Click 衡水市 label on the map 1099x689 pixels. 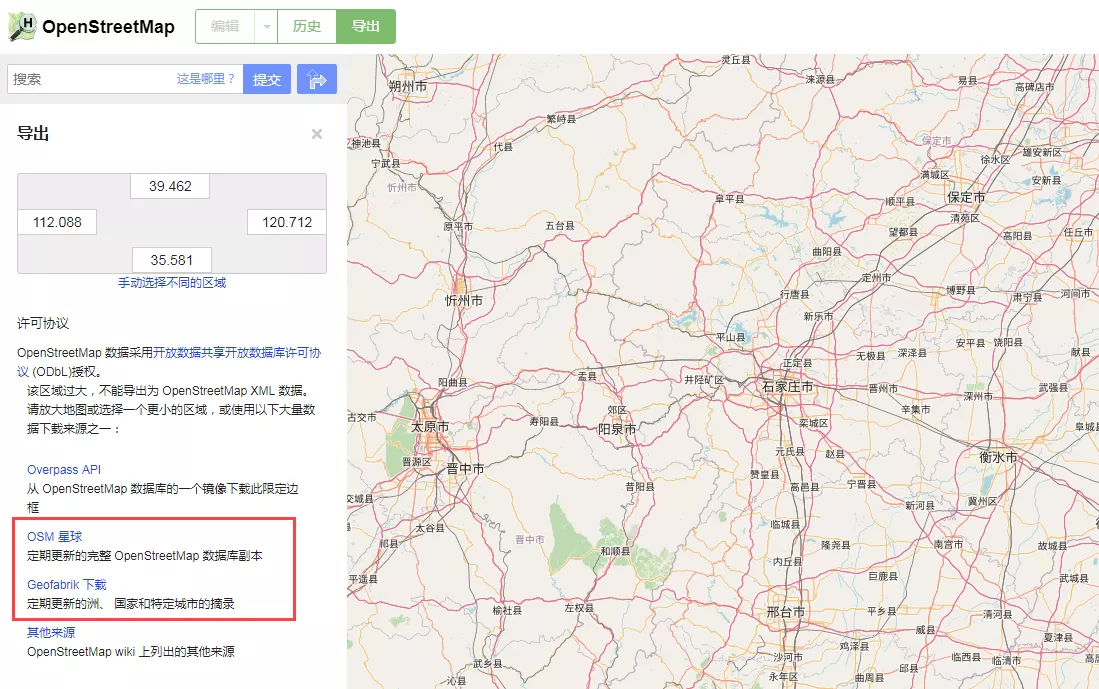click(x=998, y=457)
